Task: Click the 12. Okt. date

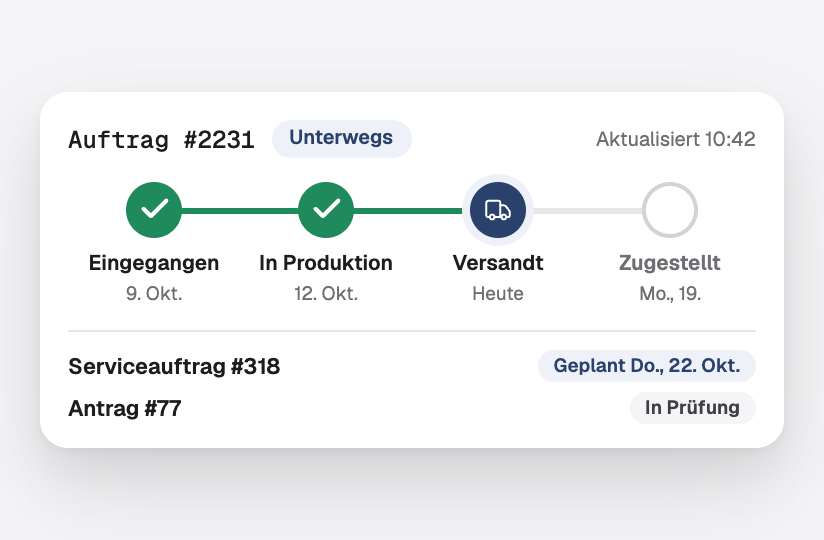Action: click(x=326, y=294)
